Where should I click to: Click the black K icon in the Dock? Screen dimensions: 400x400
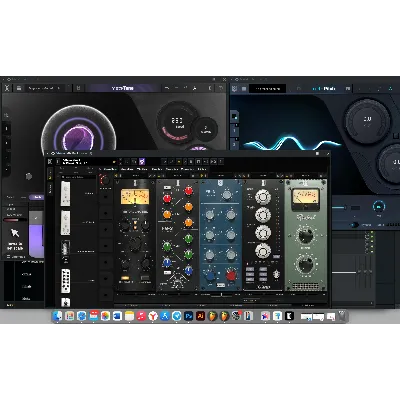pos(289,316)
